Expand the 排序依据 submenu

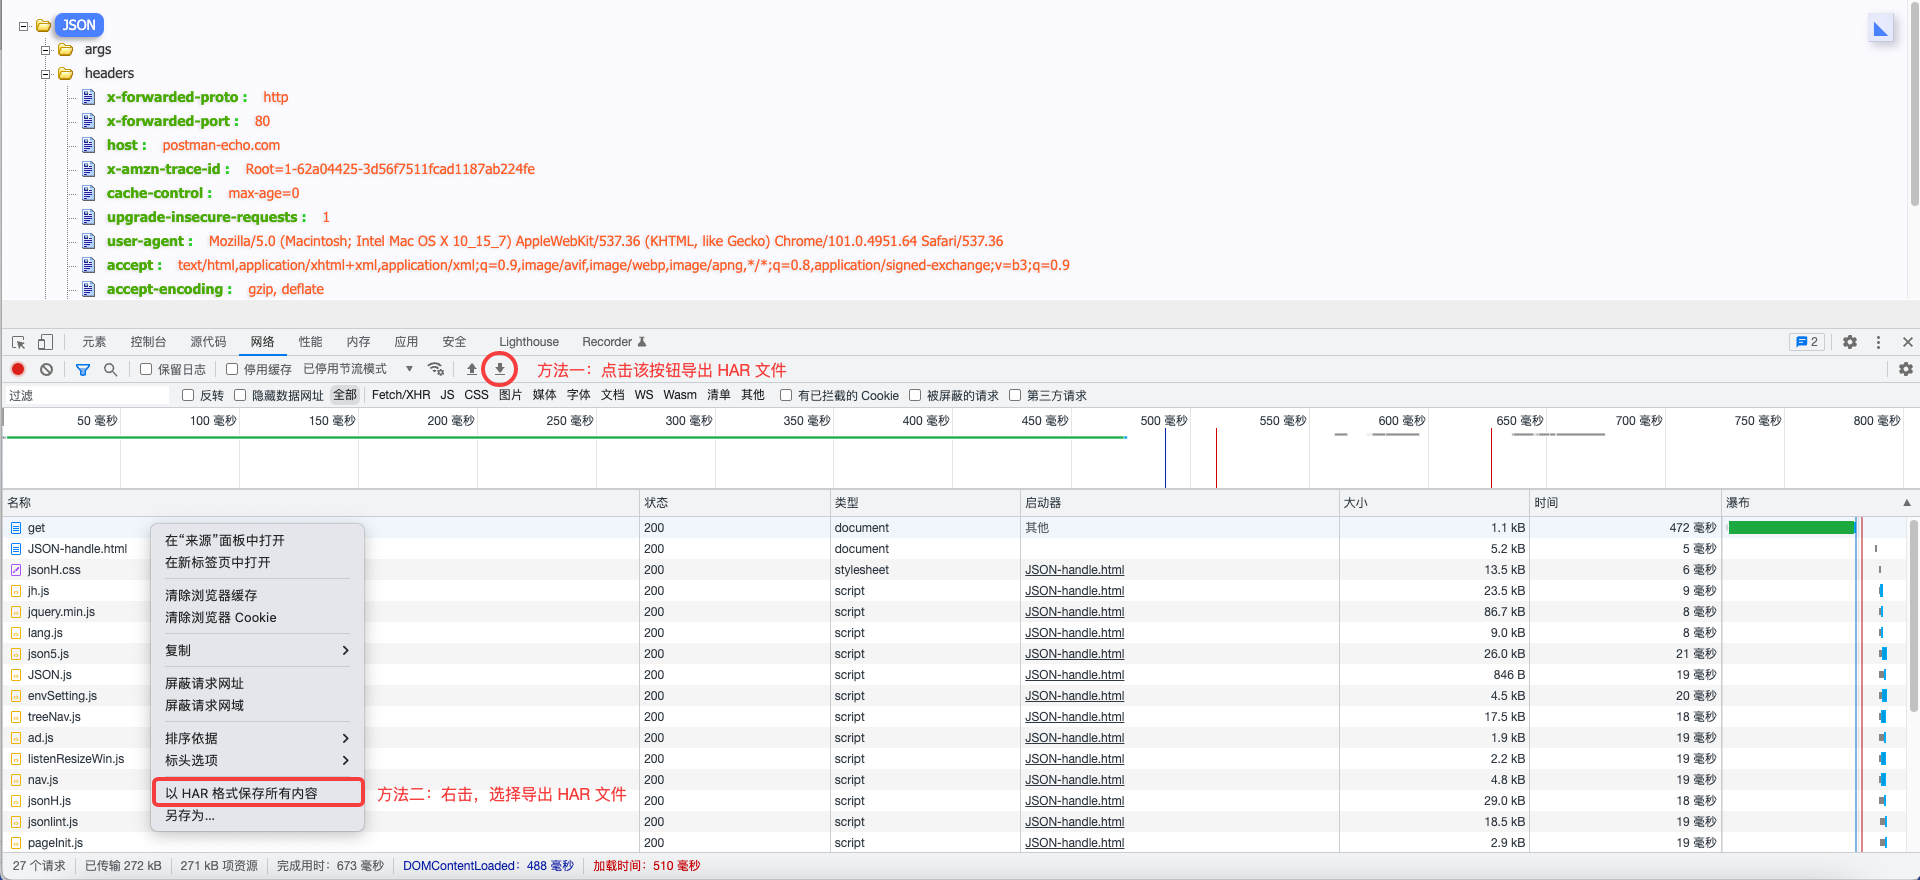click(257, 738)
